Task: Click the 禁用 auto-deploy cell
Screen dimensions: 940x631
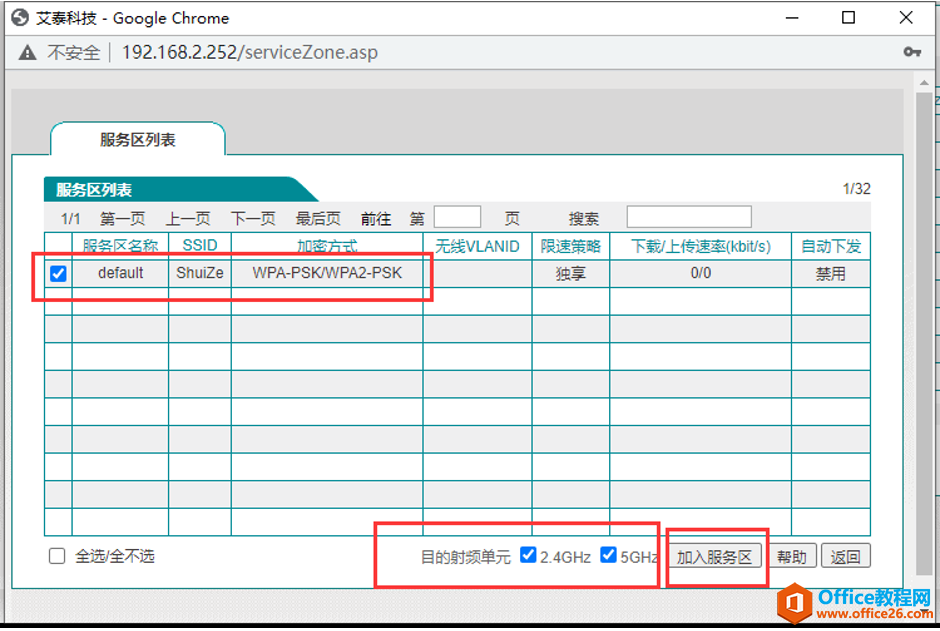Action: point(831,273)
